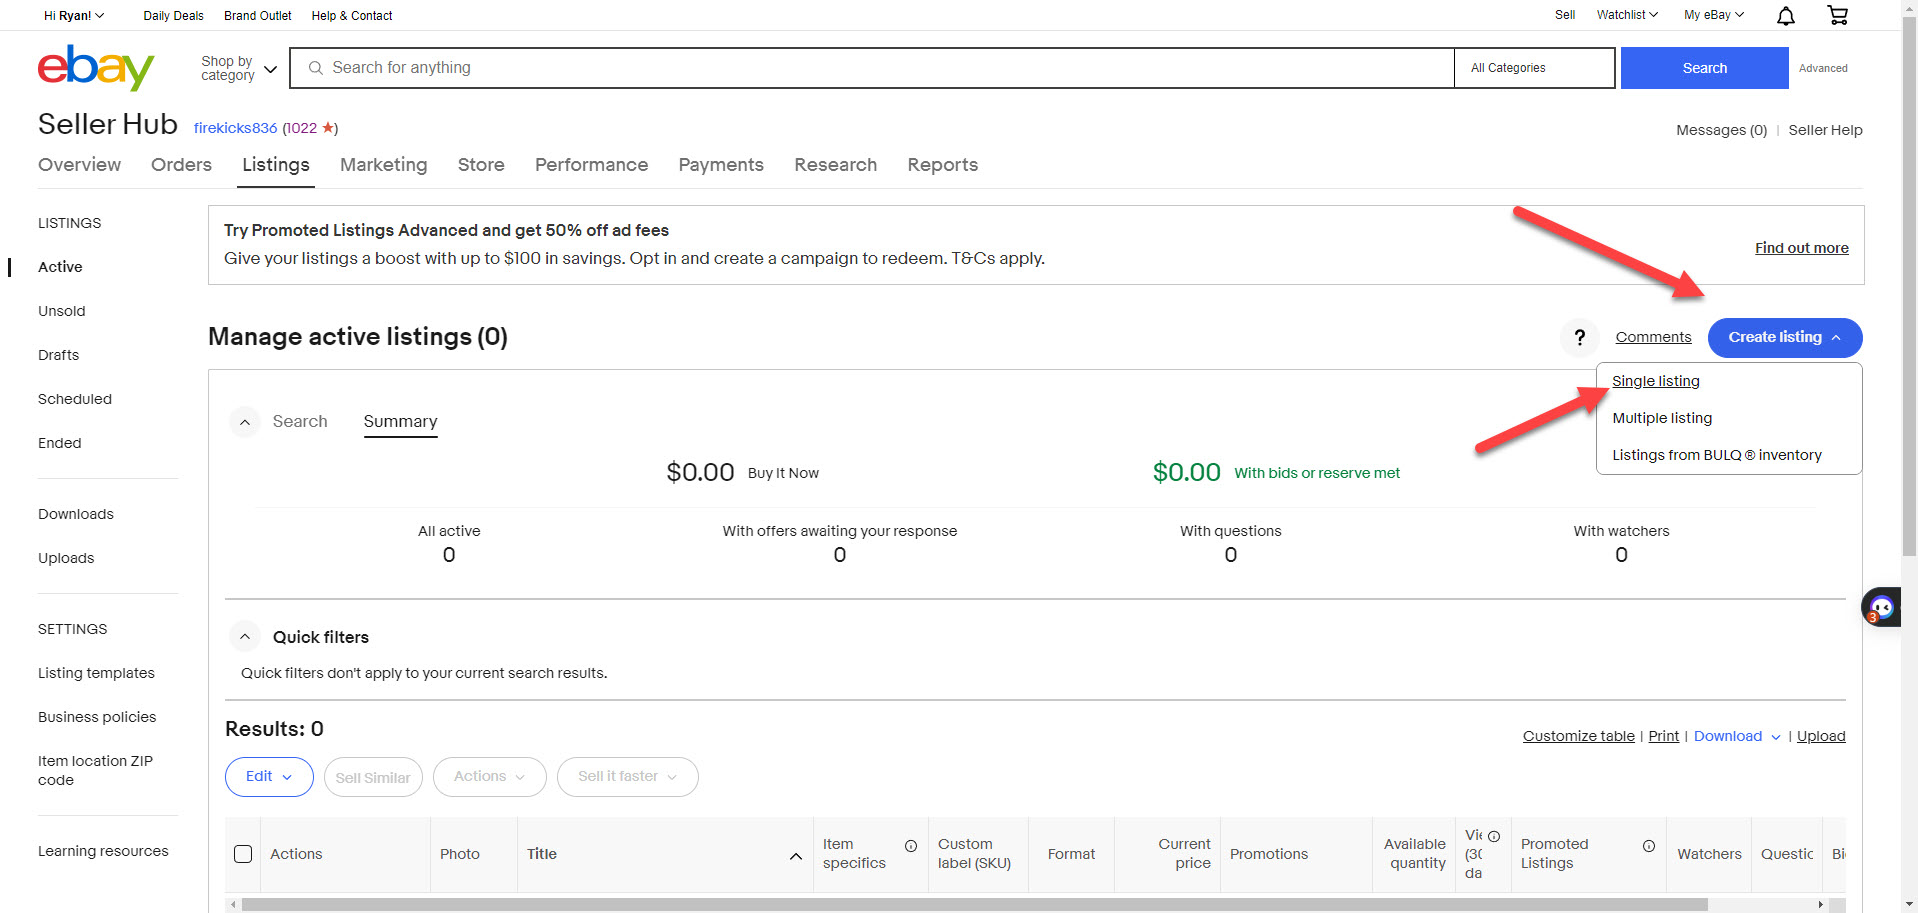Click the Item specifics info icon
The height and width of the screenshot is (913, 1918).
pyautogui.click(x=911, y=846)
